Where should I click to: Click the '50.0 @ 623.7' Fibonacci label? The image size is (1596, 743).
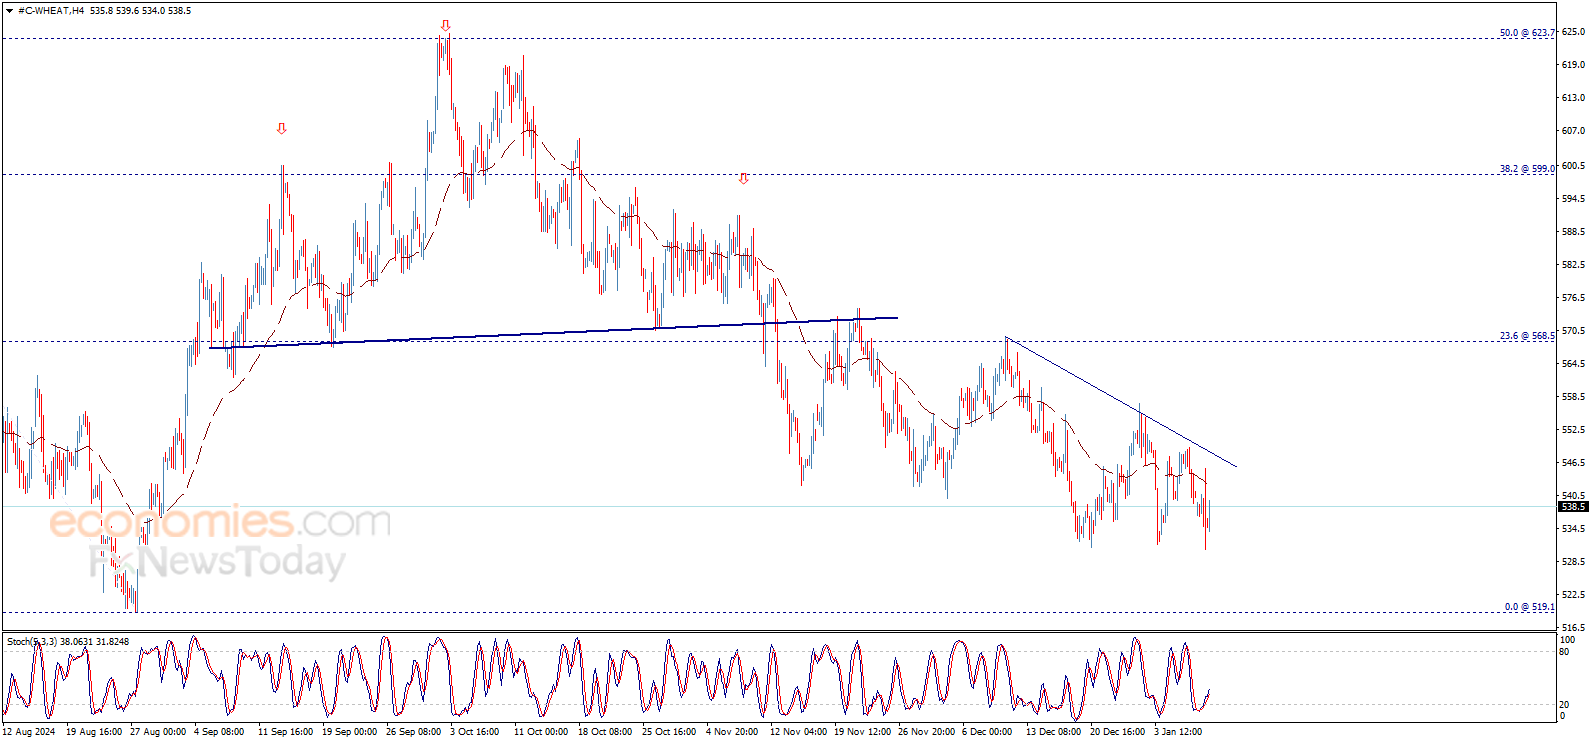[1527, 33]
